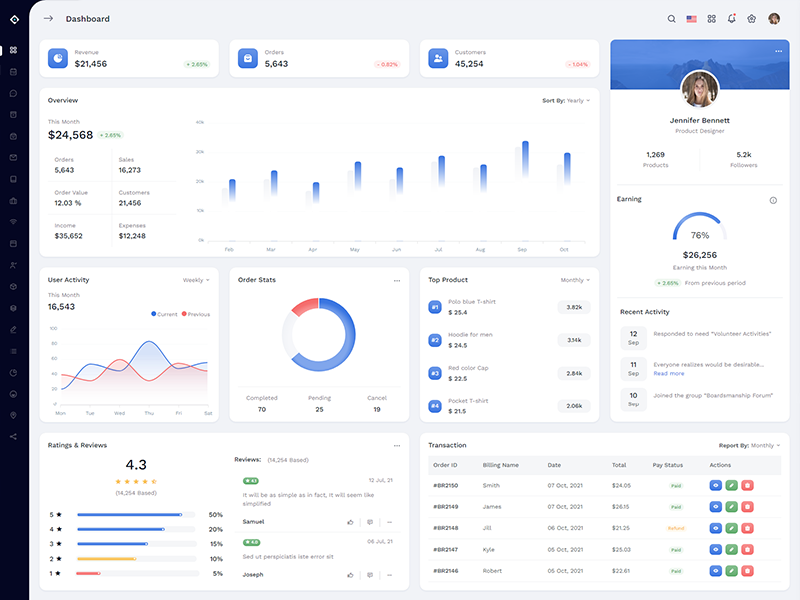Like Samuel's review with the thumbs-up icon
Image resolution: width=800 pixels, height=600 pixels.
pos(350,522)
